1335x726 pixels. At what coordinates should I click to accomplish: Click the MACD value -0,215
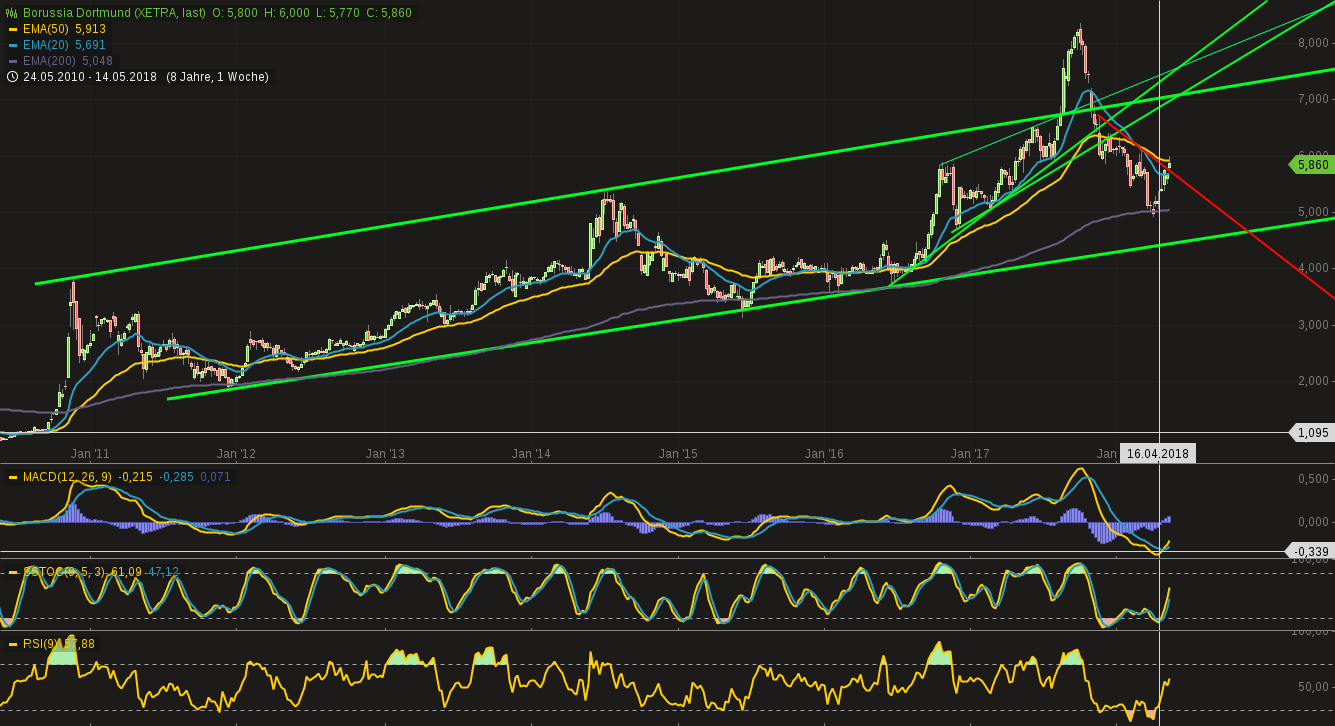(x=136, y=477)
